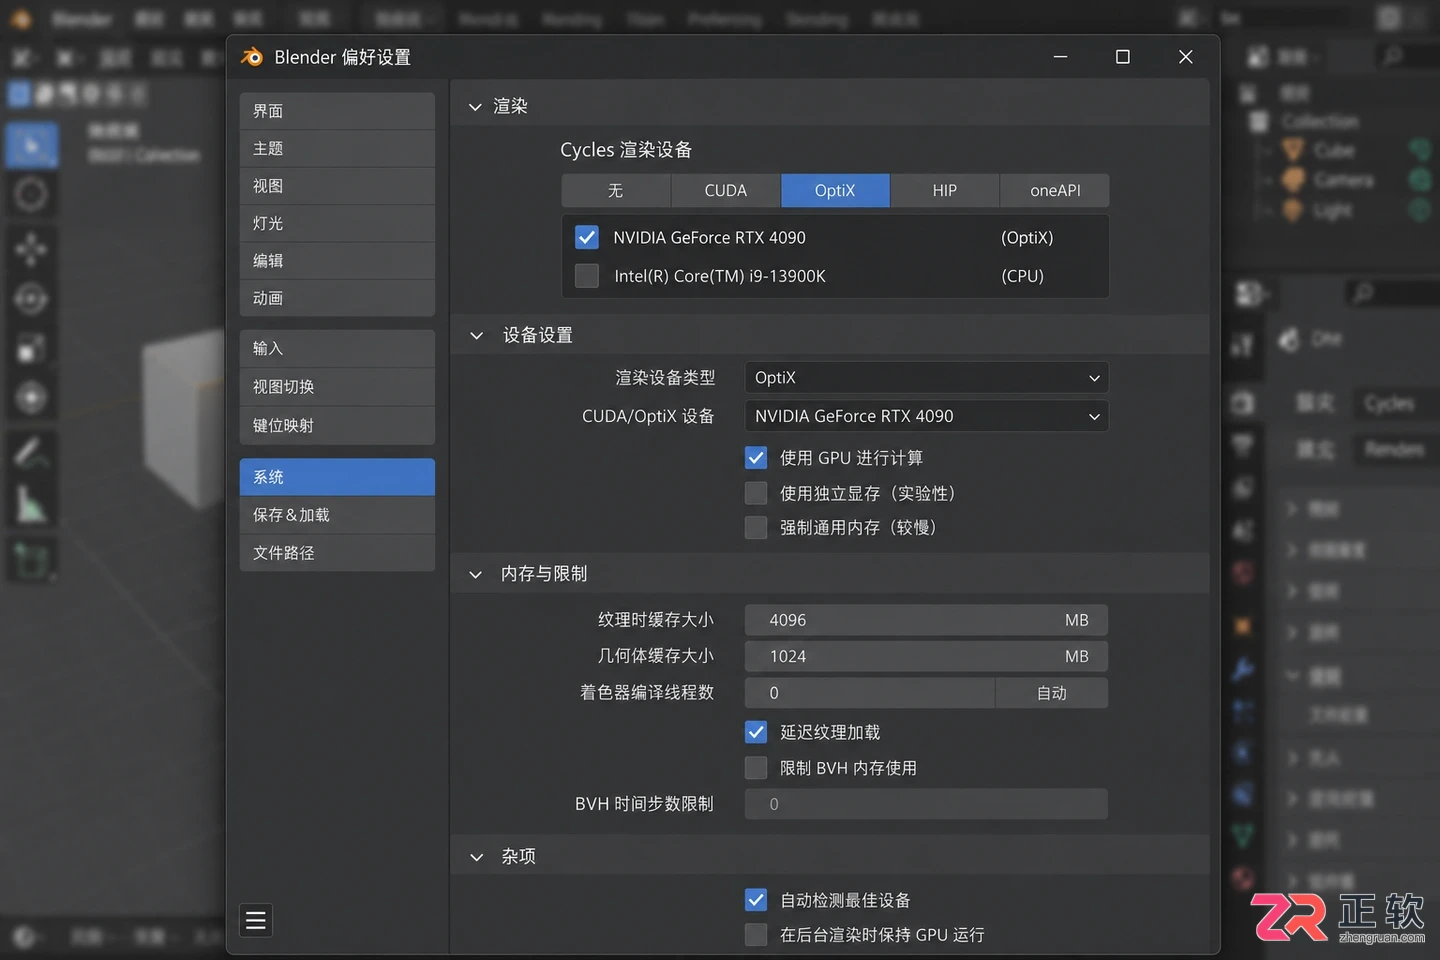1440x960 pixels.
Task: Click the 几何体缓存大小 field showing 1024 MB
Action: pyautogui.click(x=926, y=656)
